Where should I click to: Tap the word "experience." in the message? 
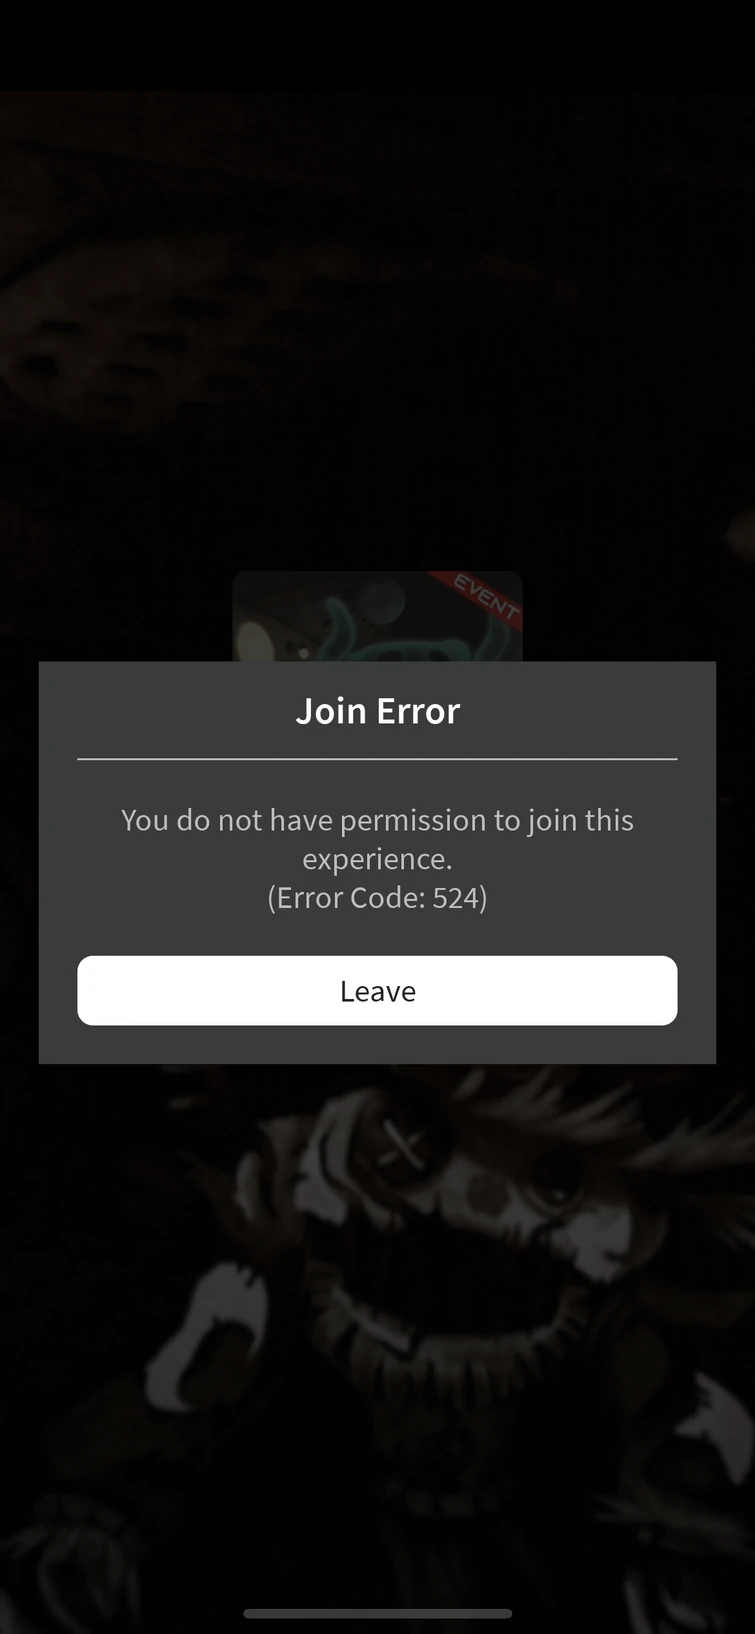(x=377, y=859)
